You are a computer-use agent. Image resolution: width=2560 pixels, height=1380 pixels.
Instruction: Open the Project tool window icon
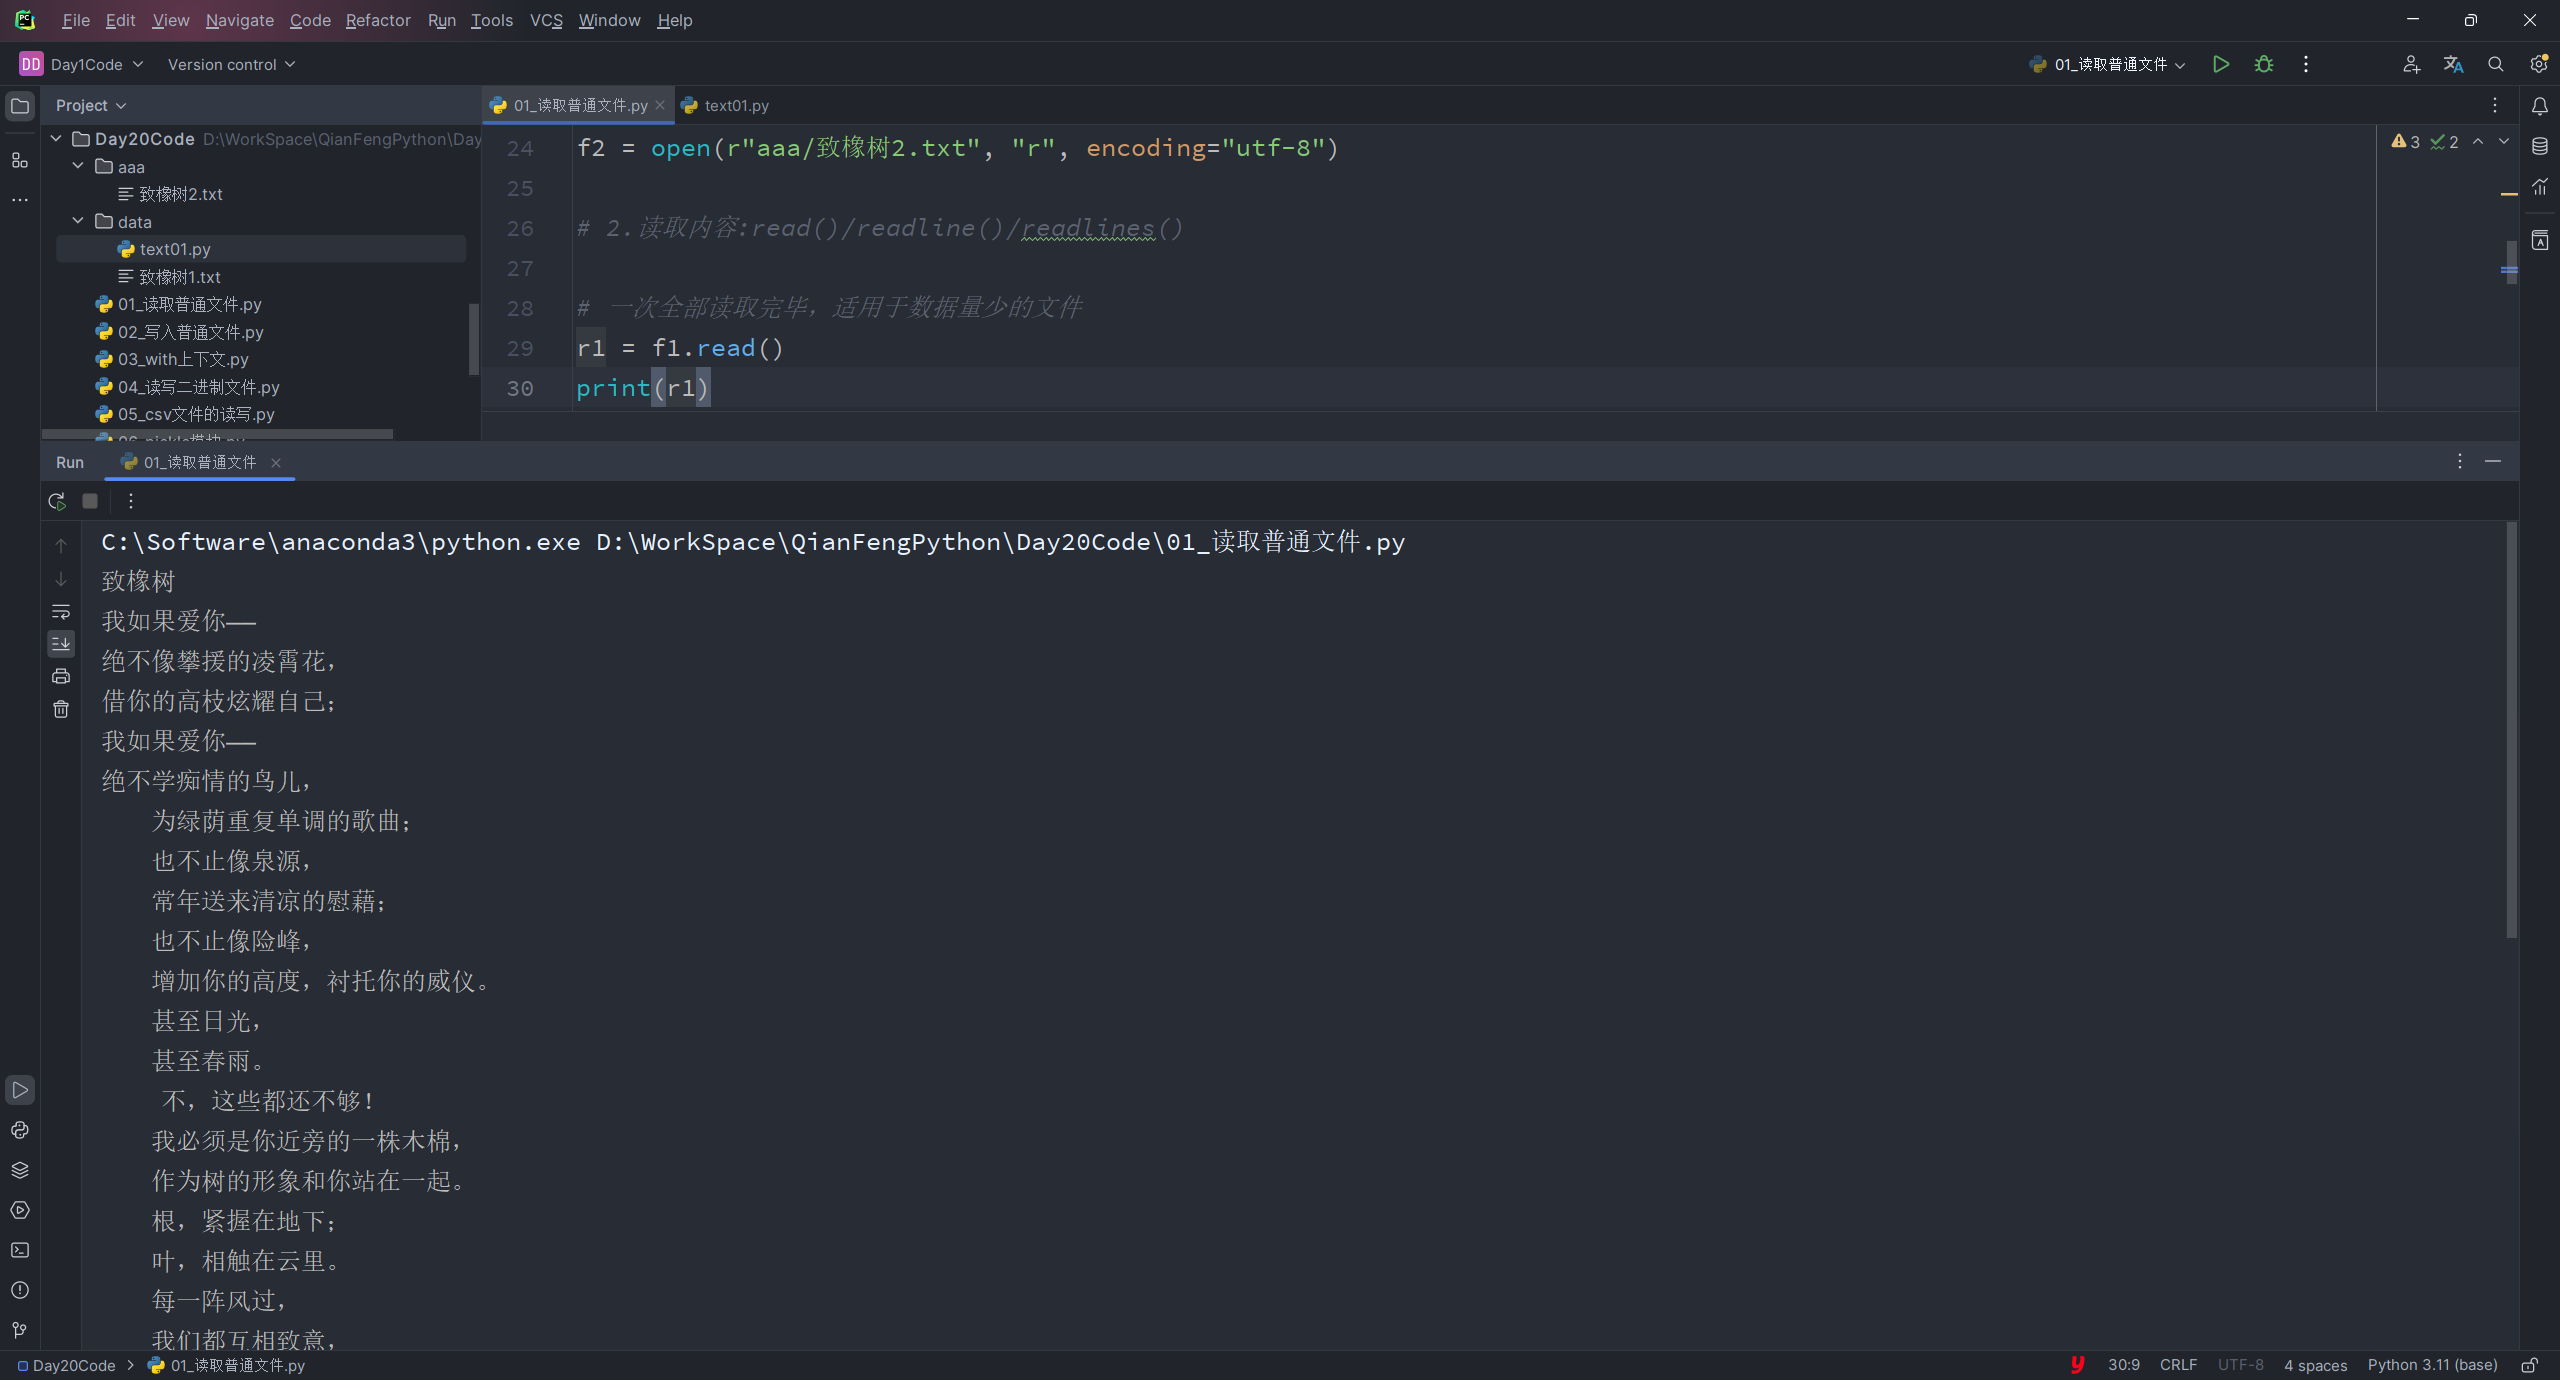tap(20, 106)
